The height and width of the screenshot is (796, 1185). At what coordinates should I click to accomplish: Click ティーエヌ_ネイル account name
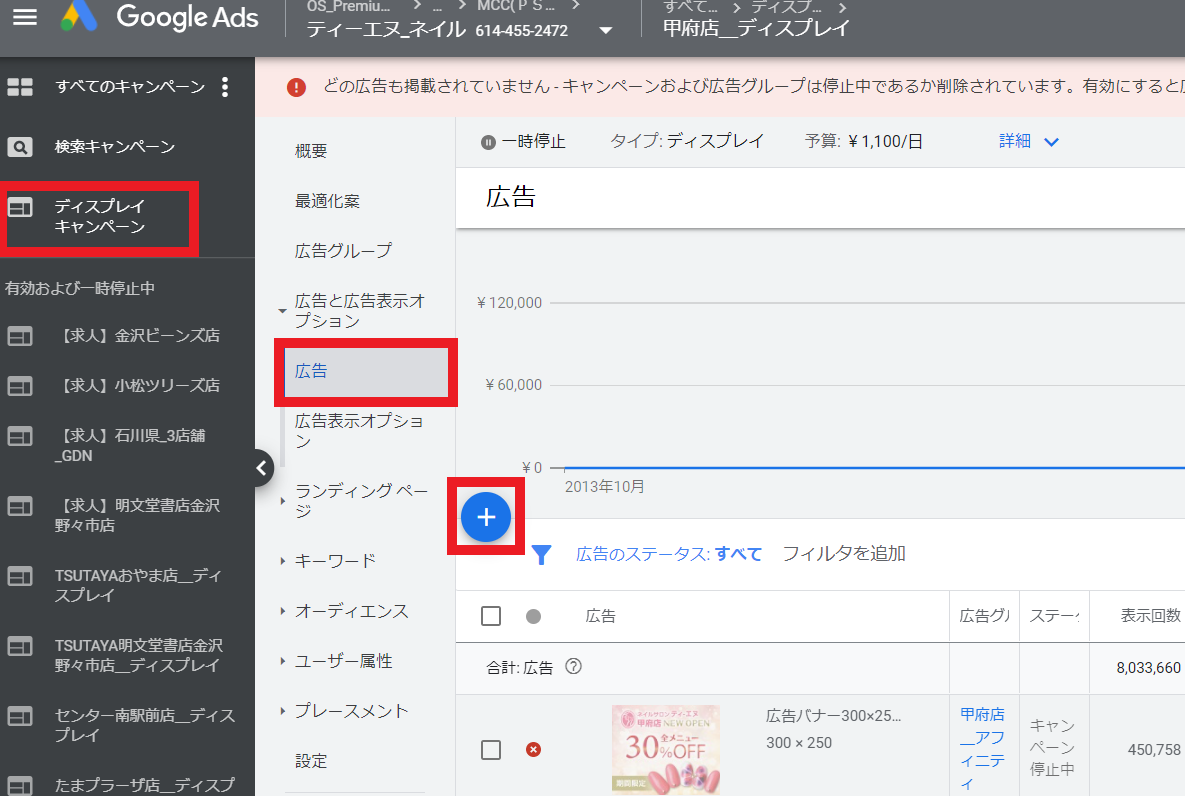point(385,30)
